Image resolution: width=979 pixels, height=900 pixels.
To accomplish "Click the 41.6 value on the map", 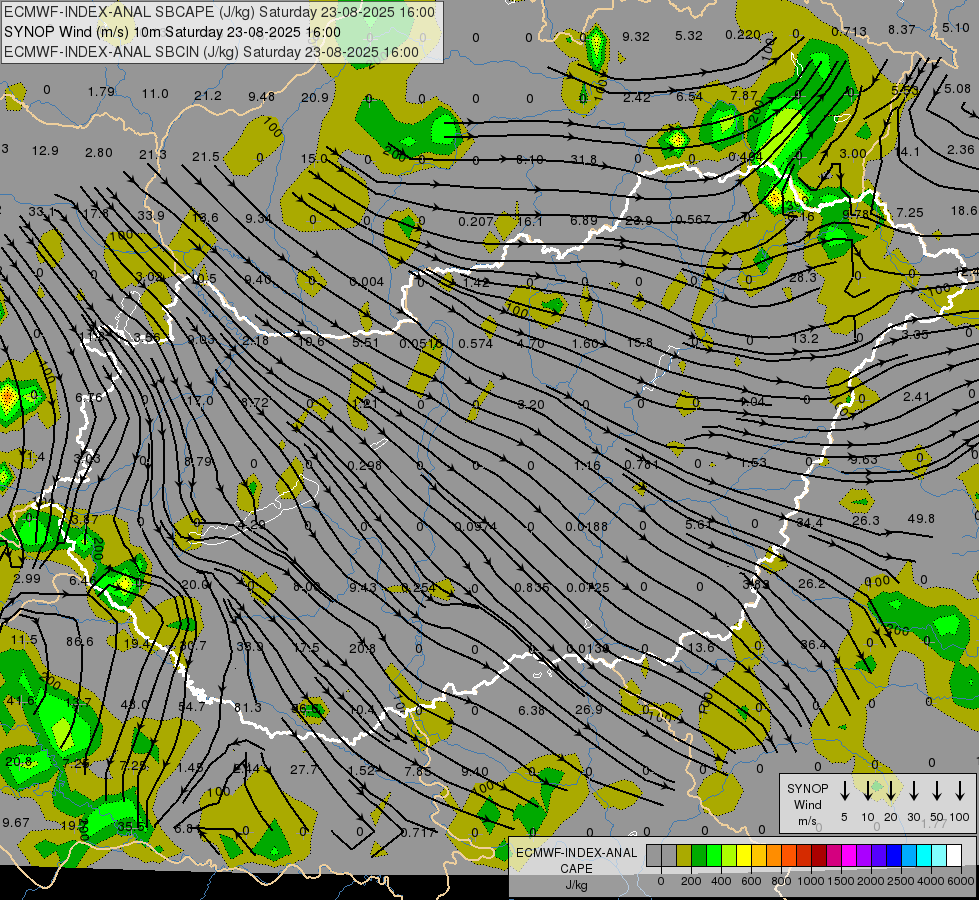I will pos(21,701).
